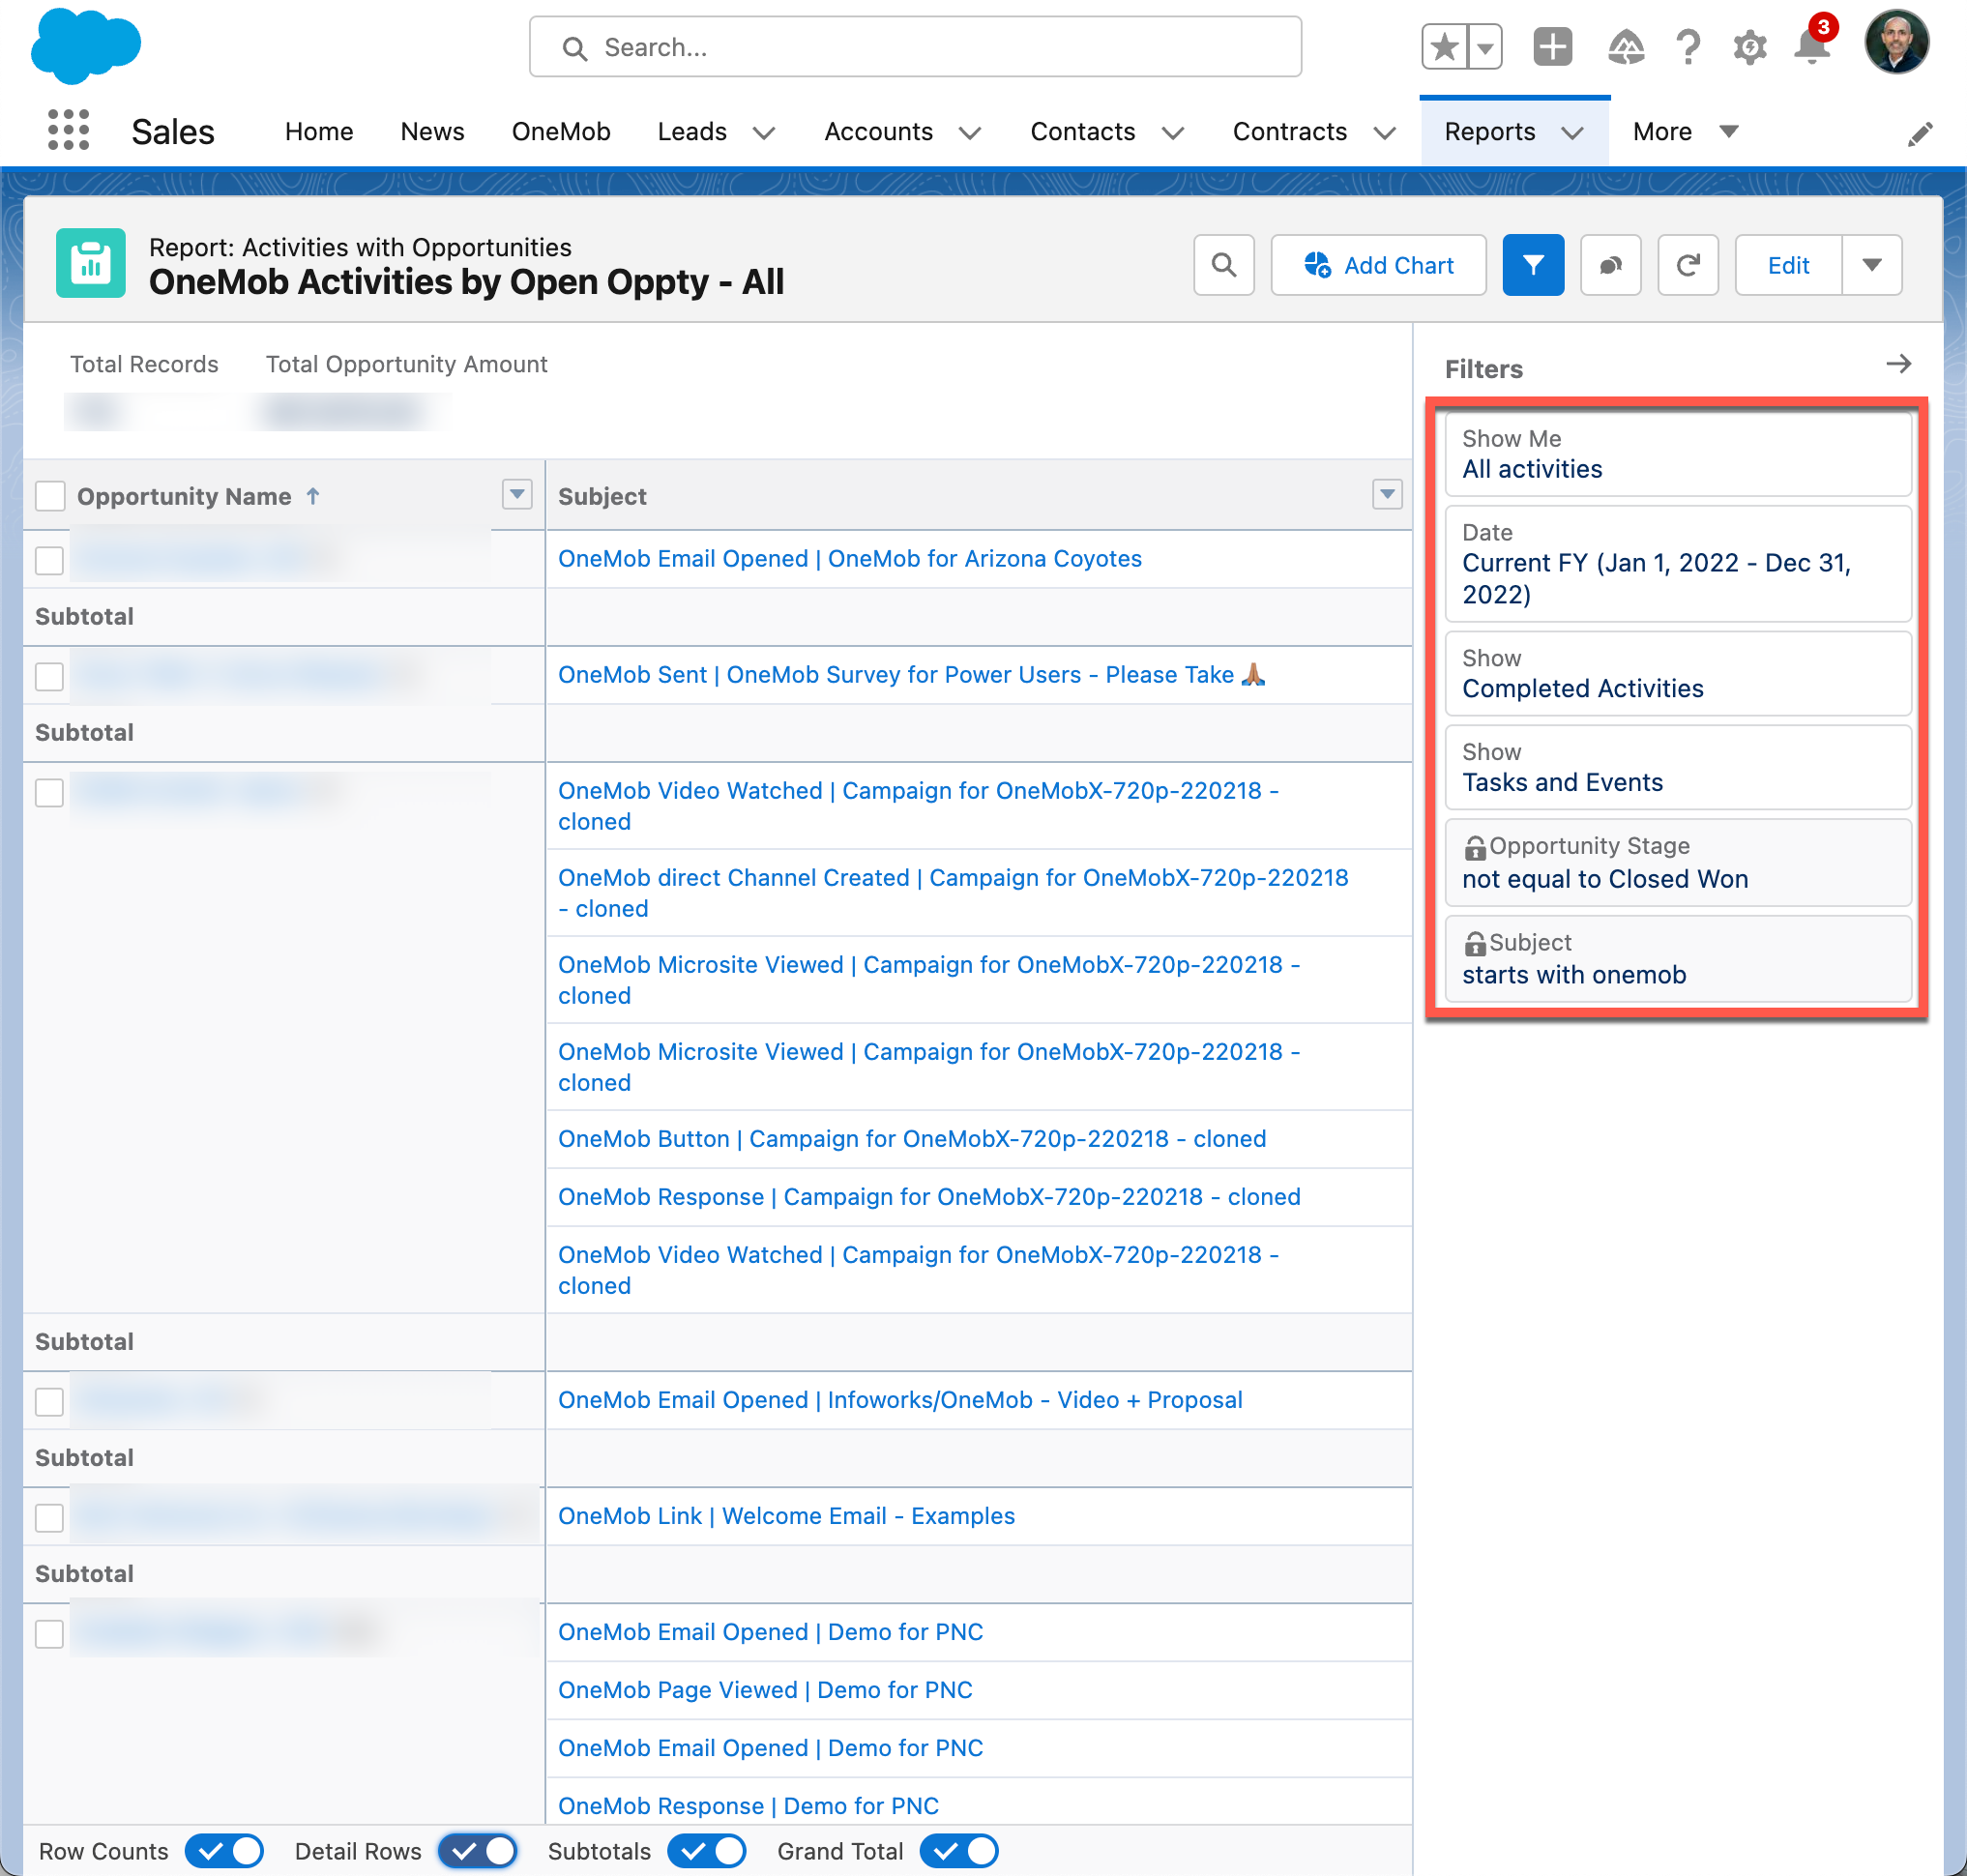1967x1876 pixels.
Task: Open the dropdown arrow next to Edit
Action: pyautogui.click(x=1872, y=265)
